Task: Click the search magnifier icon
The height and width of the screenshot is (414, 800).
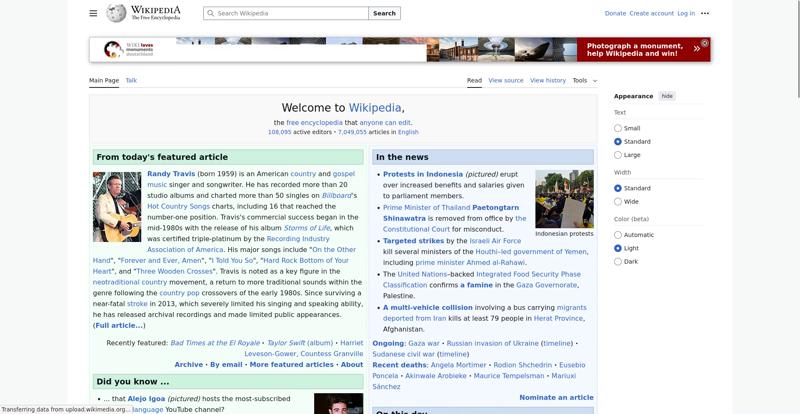Action: click(210, 13)
